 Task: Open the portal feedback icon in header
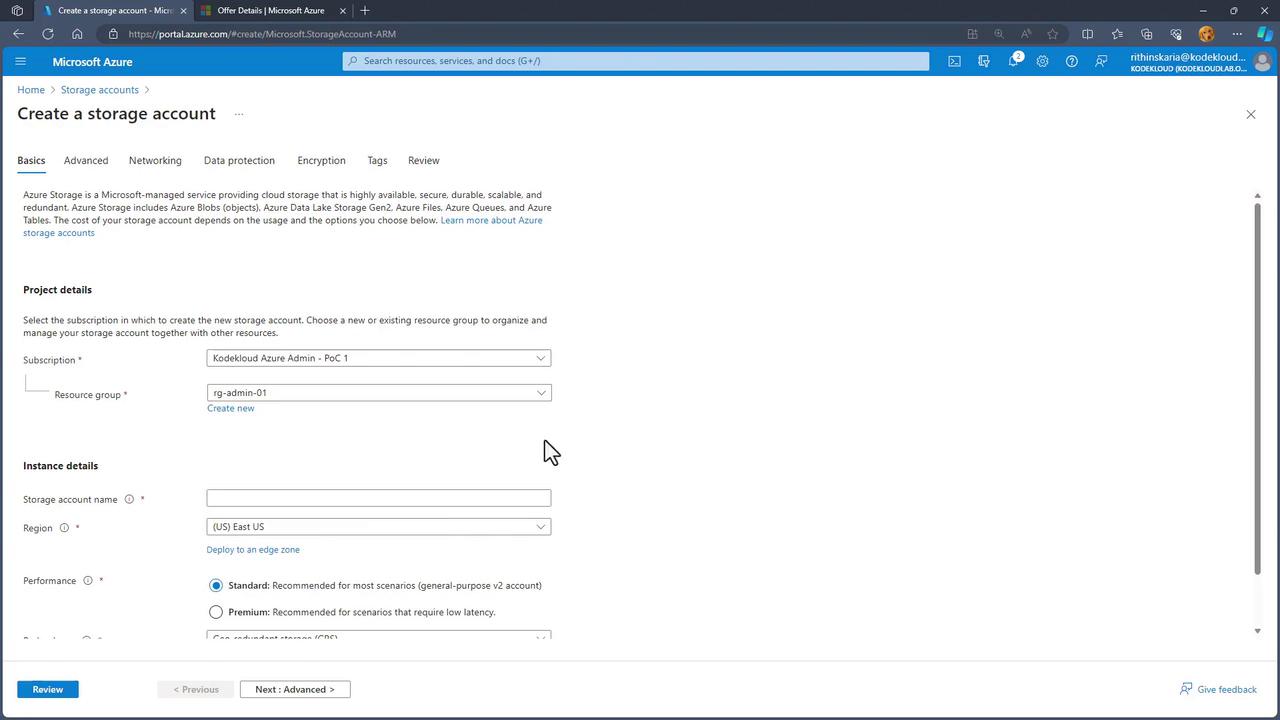[1101, 61]
